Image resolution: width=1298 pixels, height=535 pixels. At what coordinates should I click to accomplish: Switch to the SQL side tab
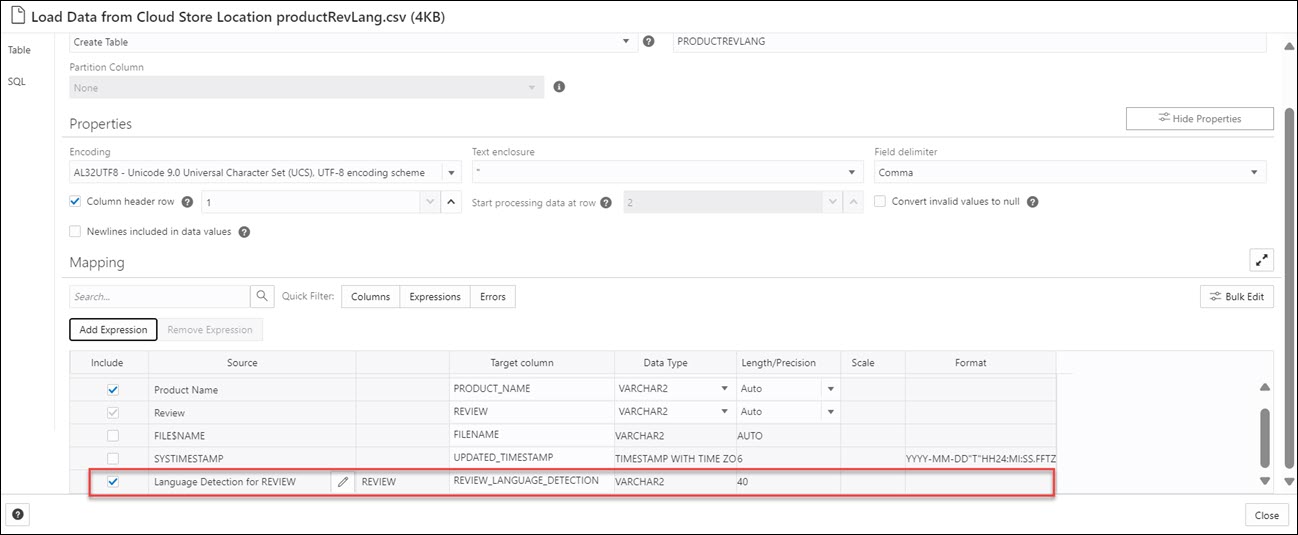click(x=17, y=82)
